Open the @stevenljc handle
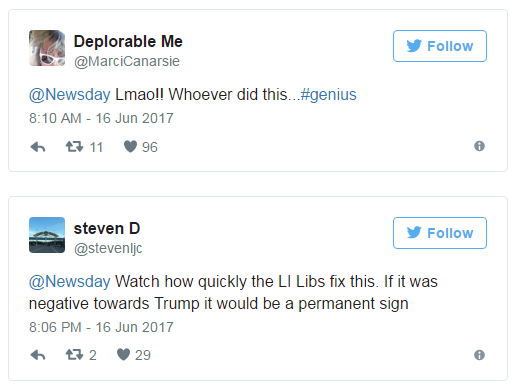Viewport: 516px width, 387px height. (x=108, y=248)
